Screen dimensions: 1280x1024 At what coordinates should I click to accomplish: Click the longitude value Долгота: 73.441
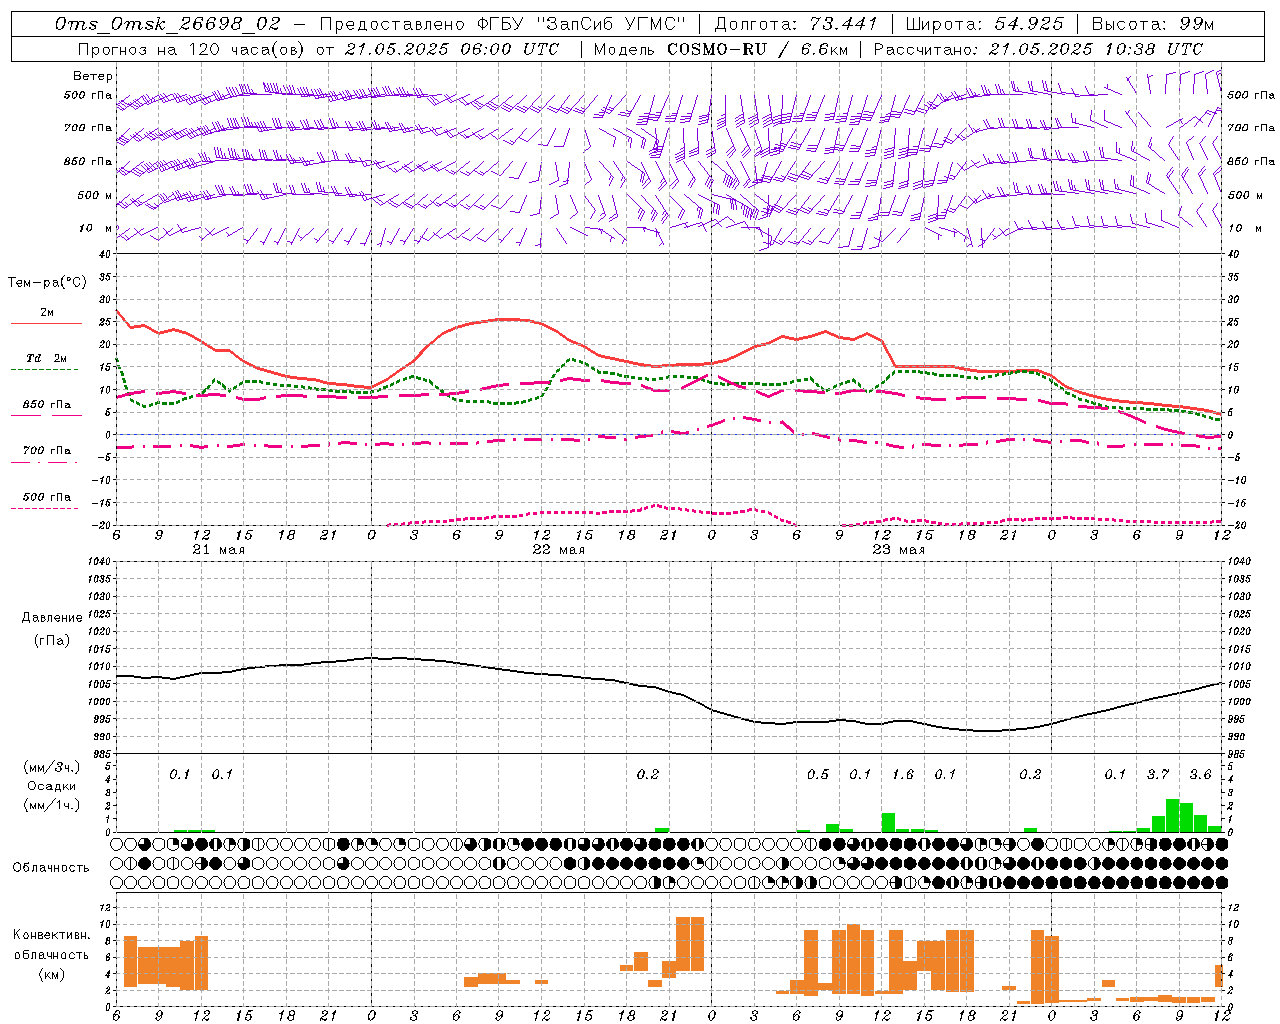pyautogui.click(x=796, y=24)
